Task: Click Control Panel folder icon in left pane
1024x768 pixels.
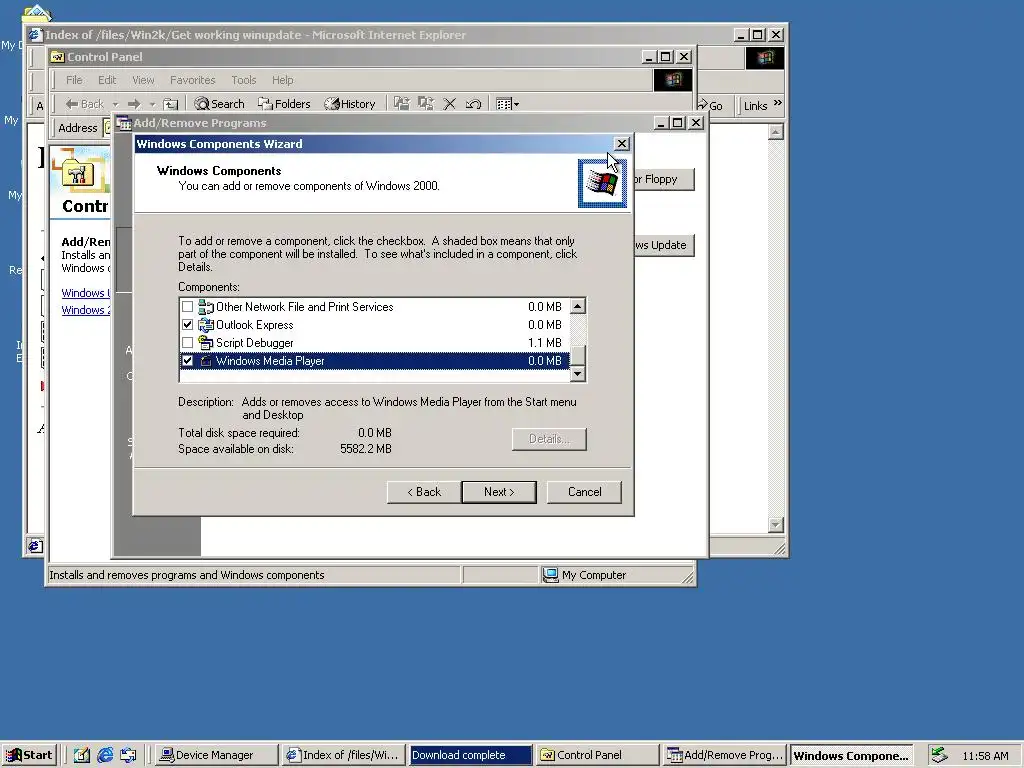Action: tap(80, 172)
